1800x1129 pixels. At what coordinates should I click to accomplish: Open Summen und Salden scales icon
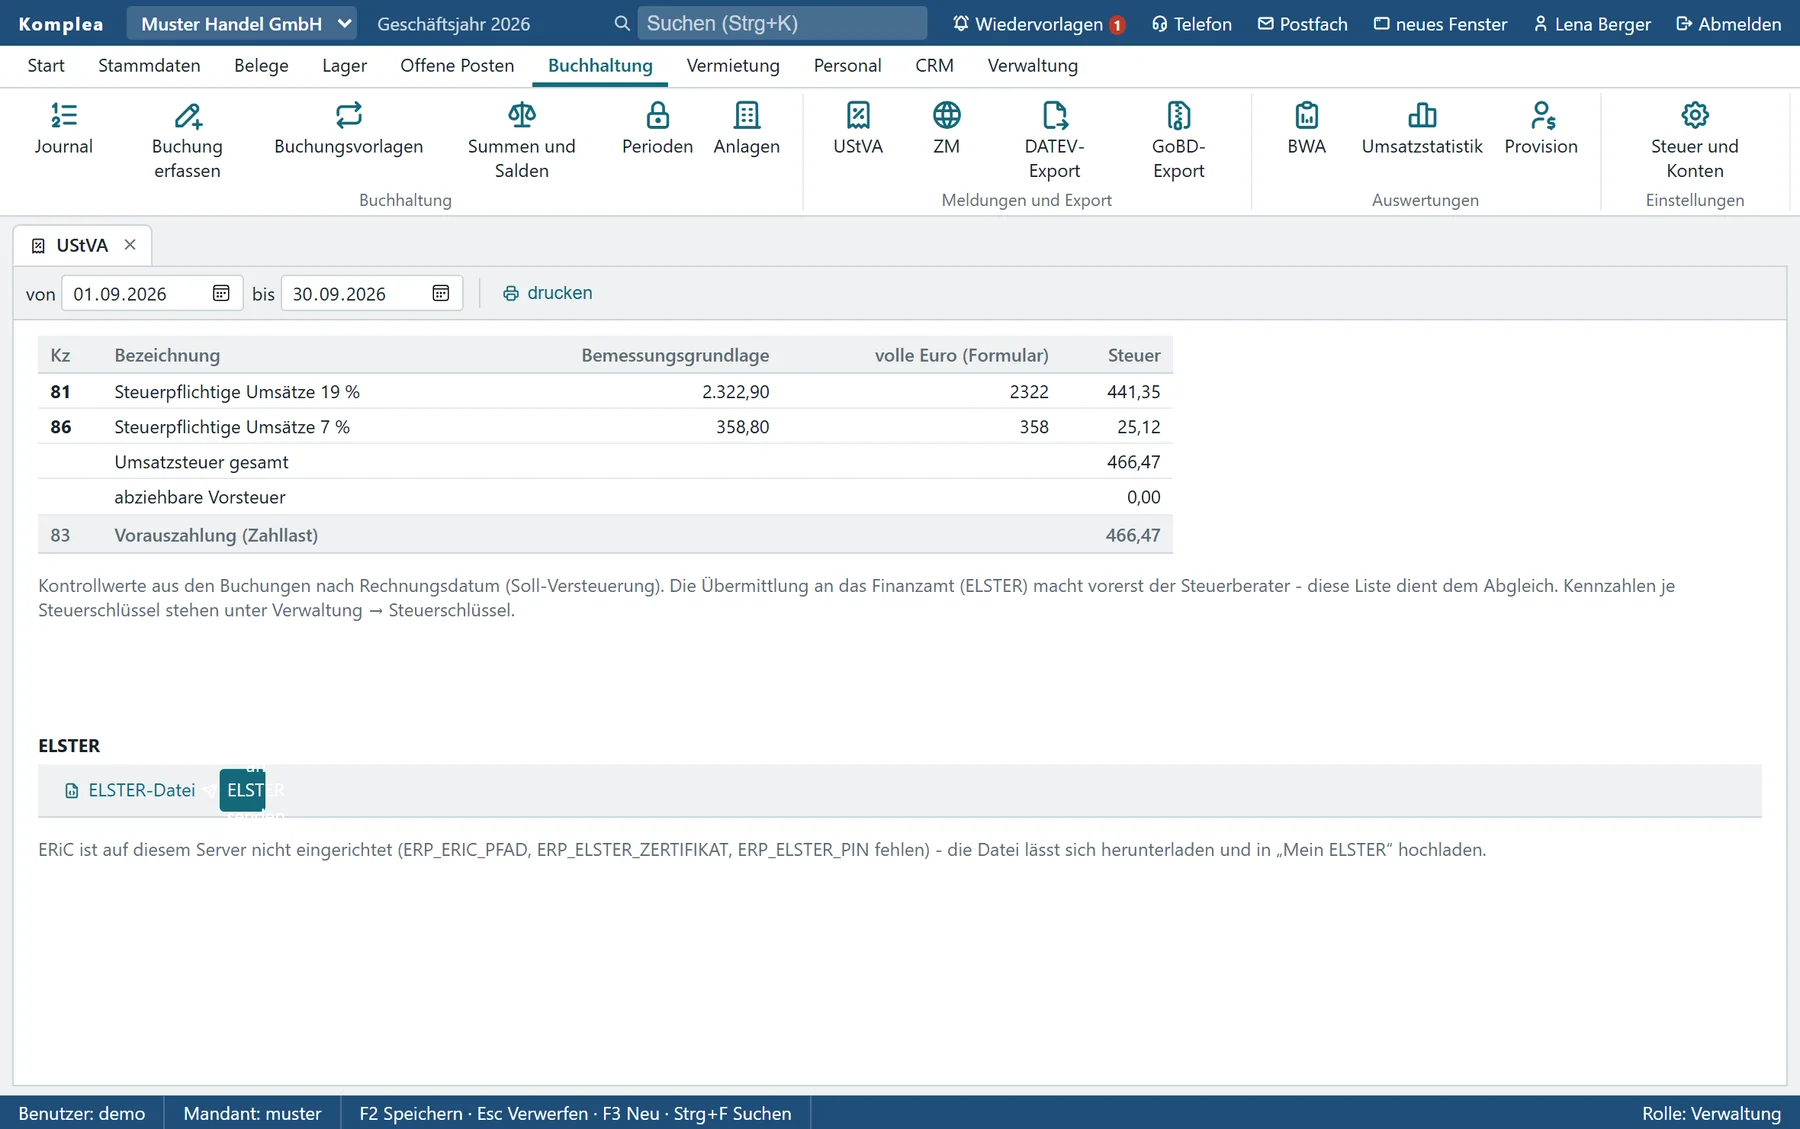pyautogui.click(x=522, y=142)
